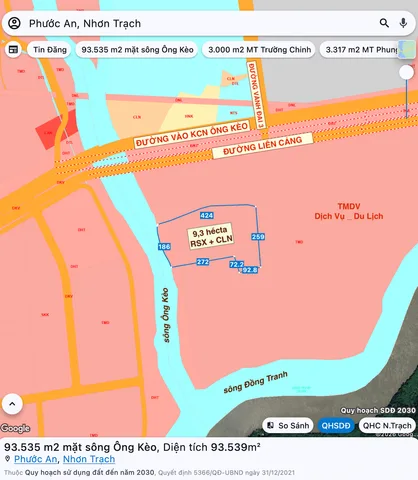Open the Phước An link

pos(35,459)
